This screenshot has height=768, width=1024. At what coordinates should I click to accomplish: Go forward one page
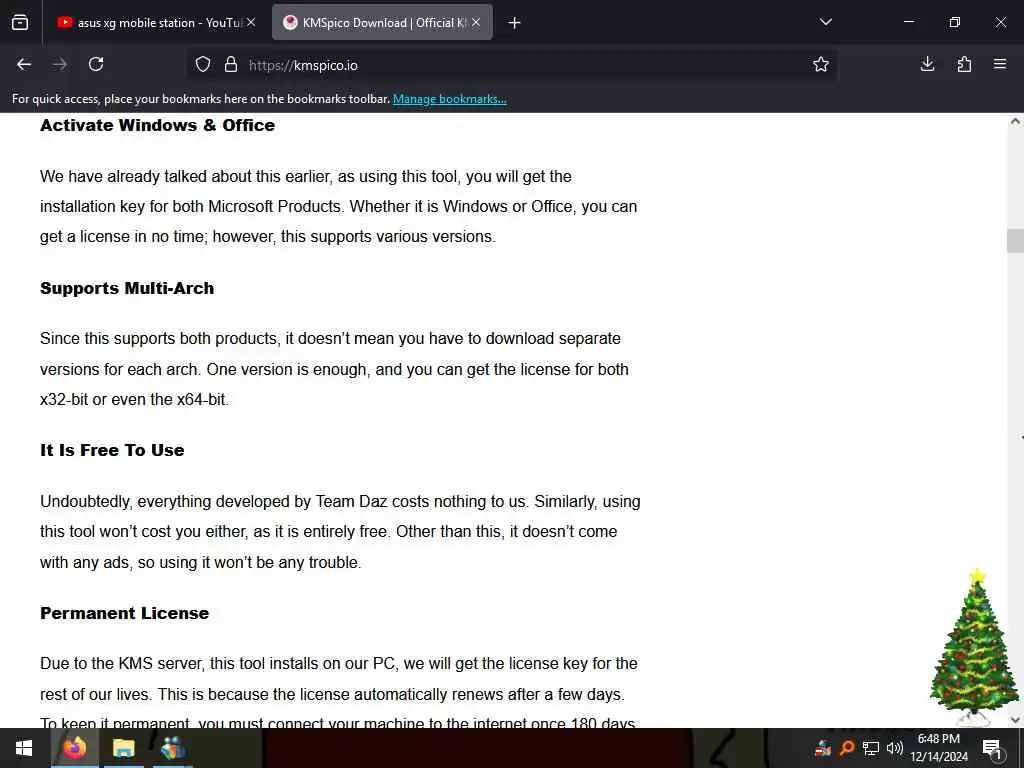coord(60,64)
